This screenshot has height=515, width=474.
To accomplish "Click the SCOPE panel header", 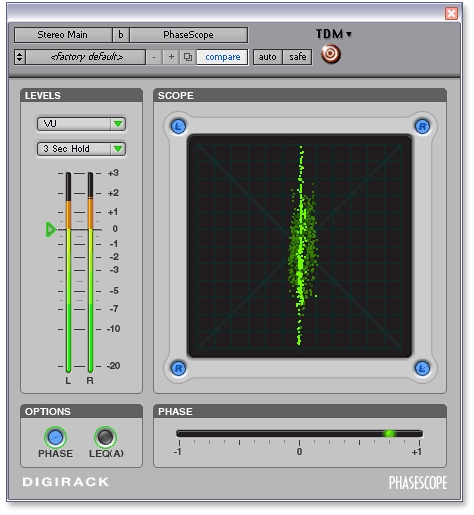I will pyautogui.click(x=300, y=95).
